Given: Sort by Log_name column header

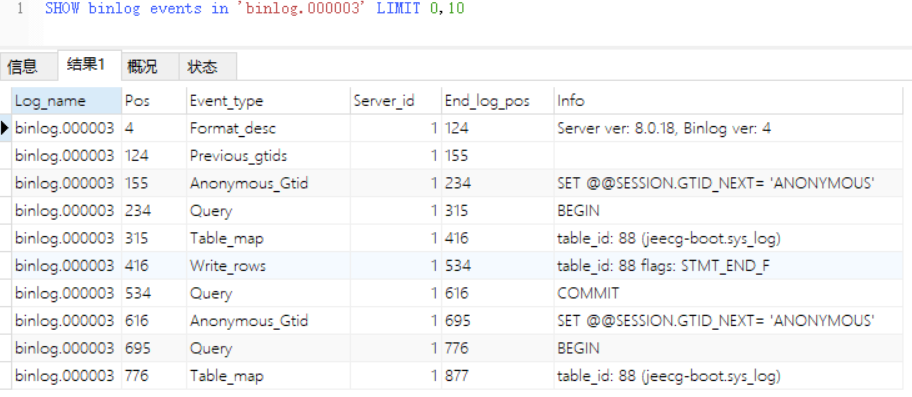Looking at the screenshot, I should (x=67, y=101).
